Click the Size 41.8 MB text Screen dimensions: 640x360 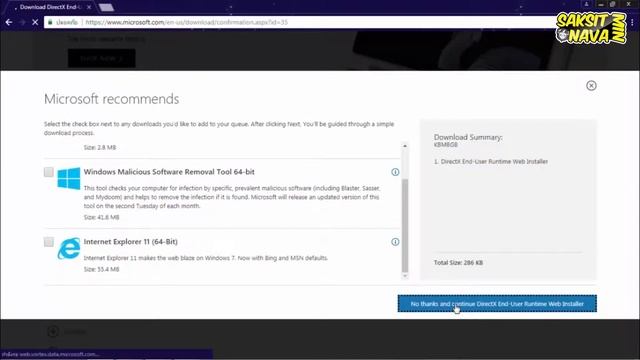coord(102,217)
